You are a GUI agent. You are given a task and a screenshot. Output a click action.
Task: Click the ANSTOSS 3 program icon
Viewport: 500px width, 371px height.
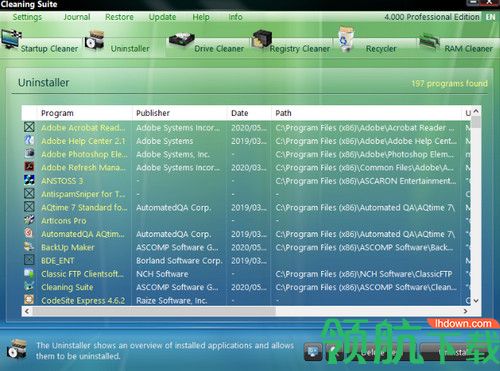click(x=29, y=180)
